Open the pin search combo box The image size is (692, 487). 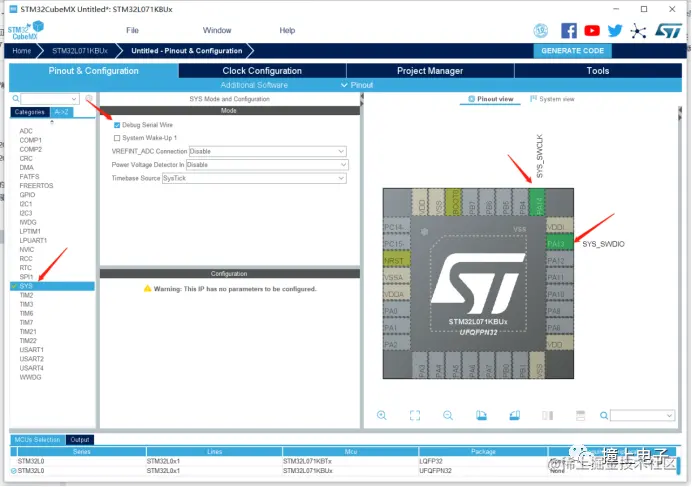click(x=643, y=415)
